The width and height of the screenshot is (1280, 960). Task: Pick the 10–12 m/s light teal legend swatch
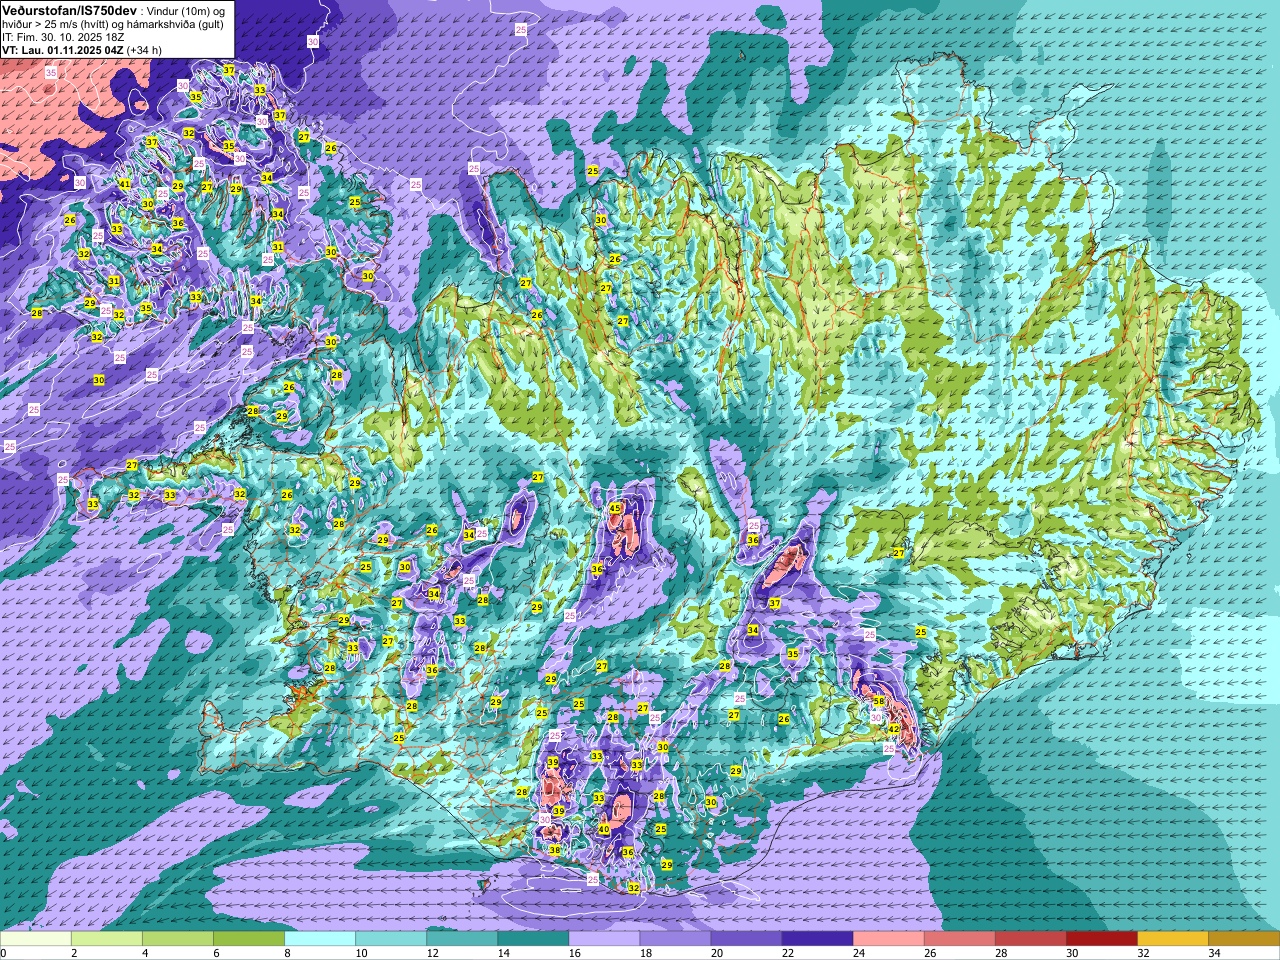pyautogui.click(x=391, y=939)
